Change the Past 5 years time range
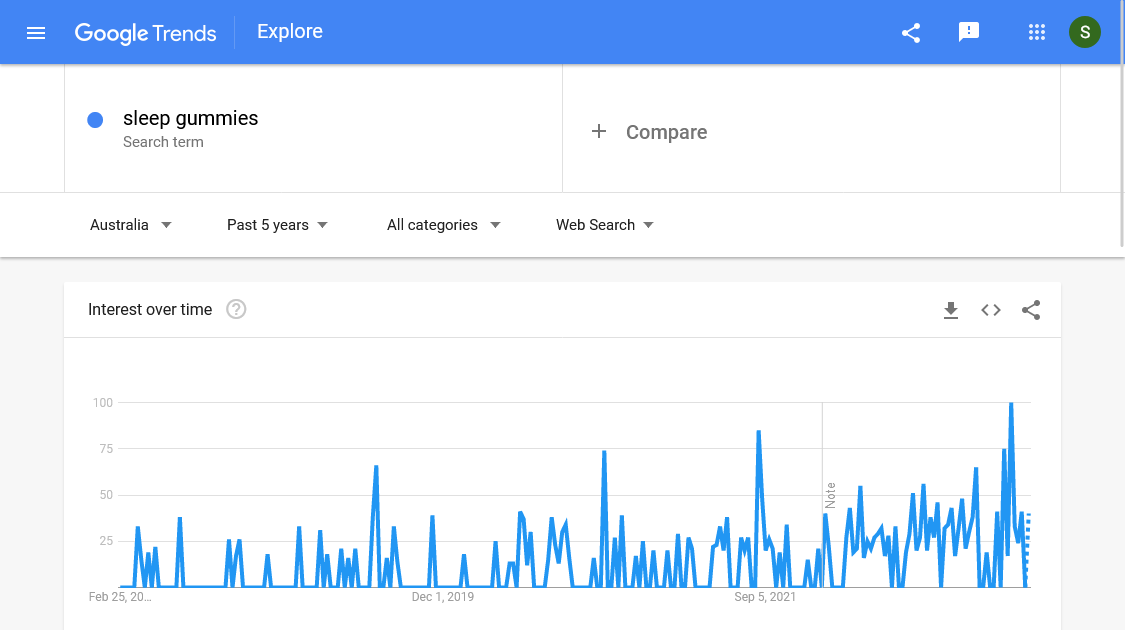Viewport: 1125px width, 630px height. (277, 225)
